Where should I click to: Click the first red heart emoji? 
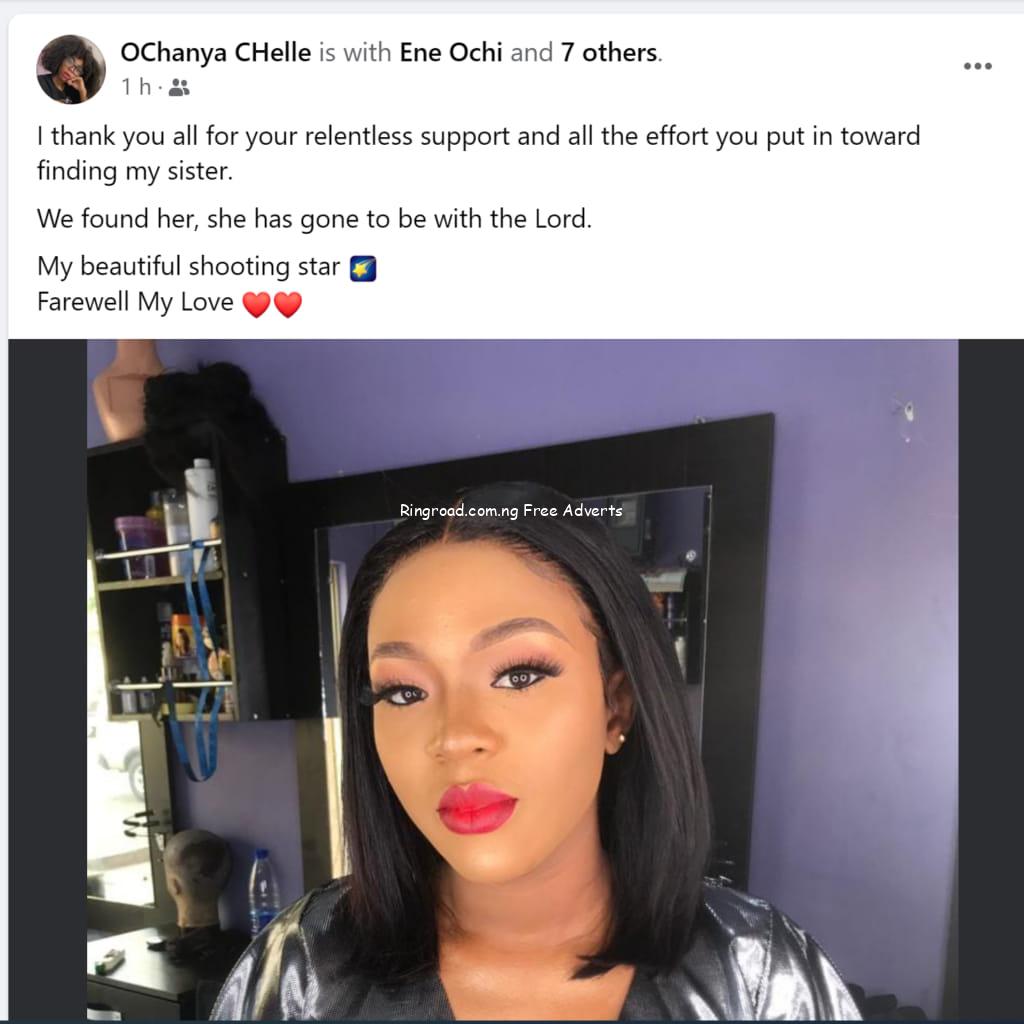point(257,304)
